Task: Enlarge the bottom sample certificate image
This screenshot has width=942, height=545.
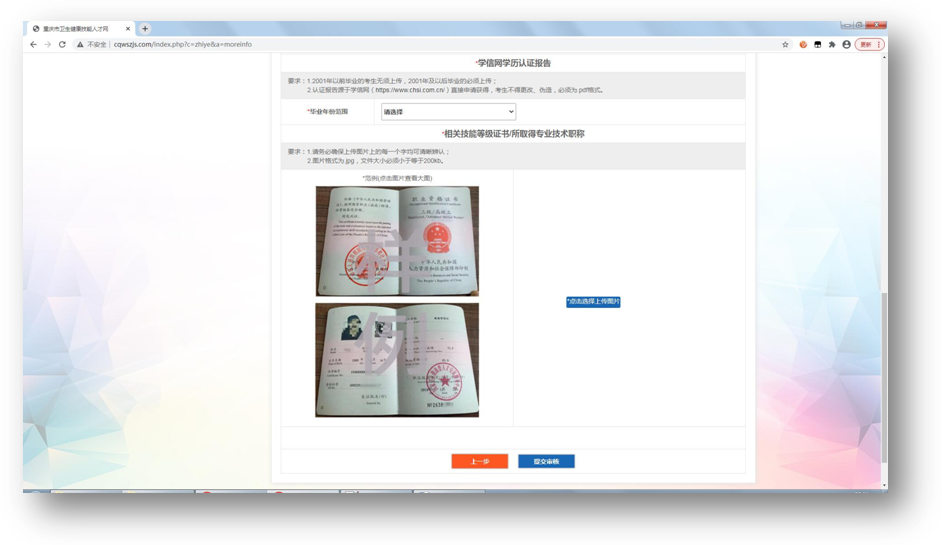Action: 397,360
